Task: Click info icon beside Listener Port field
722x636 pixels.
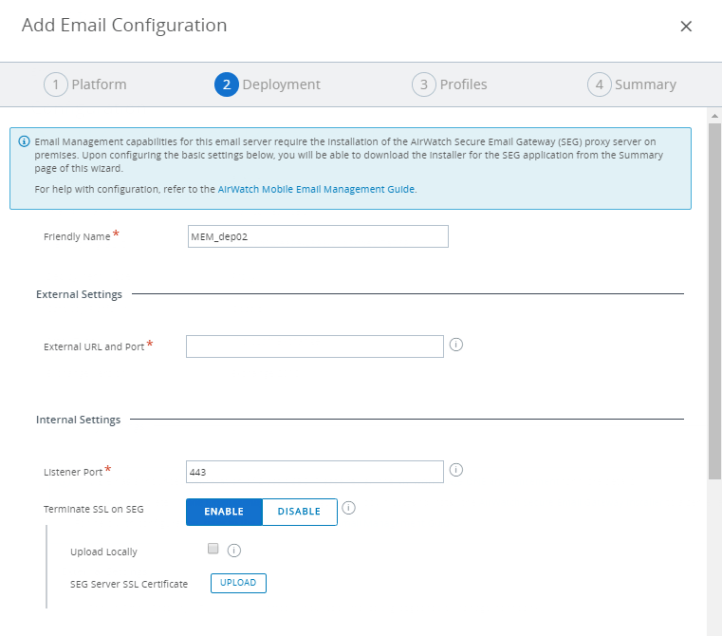Action: tap(456, 470)
